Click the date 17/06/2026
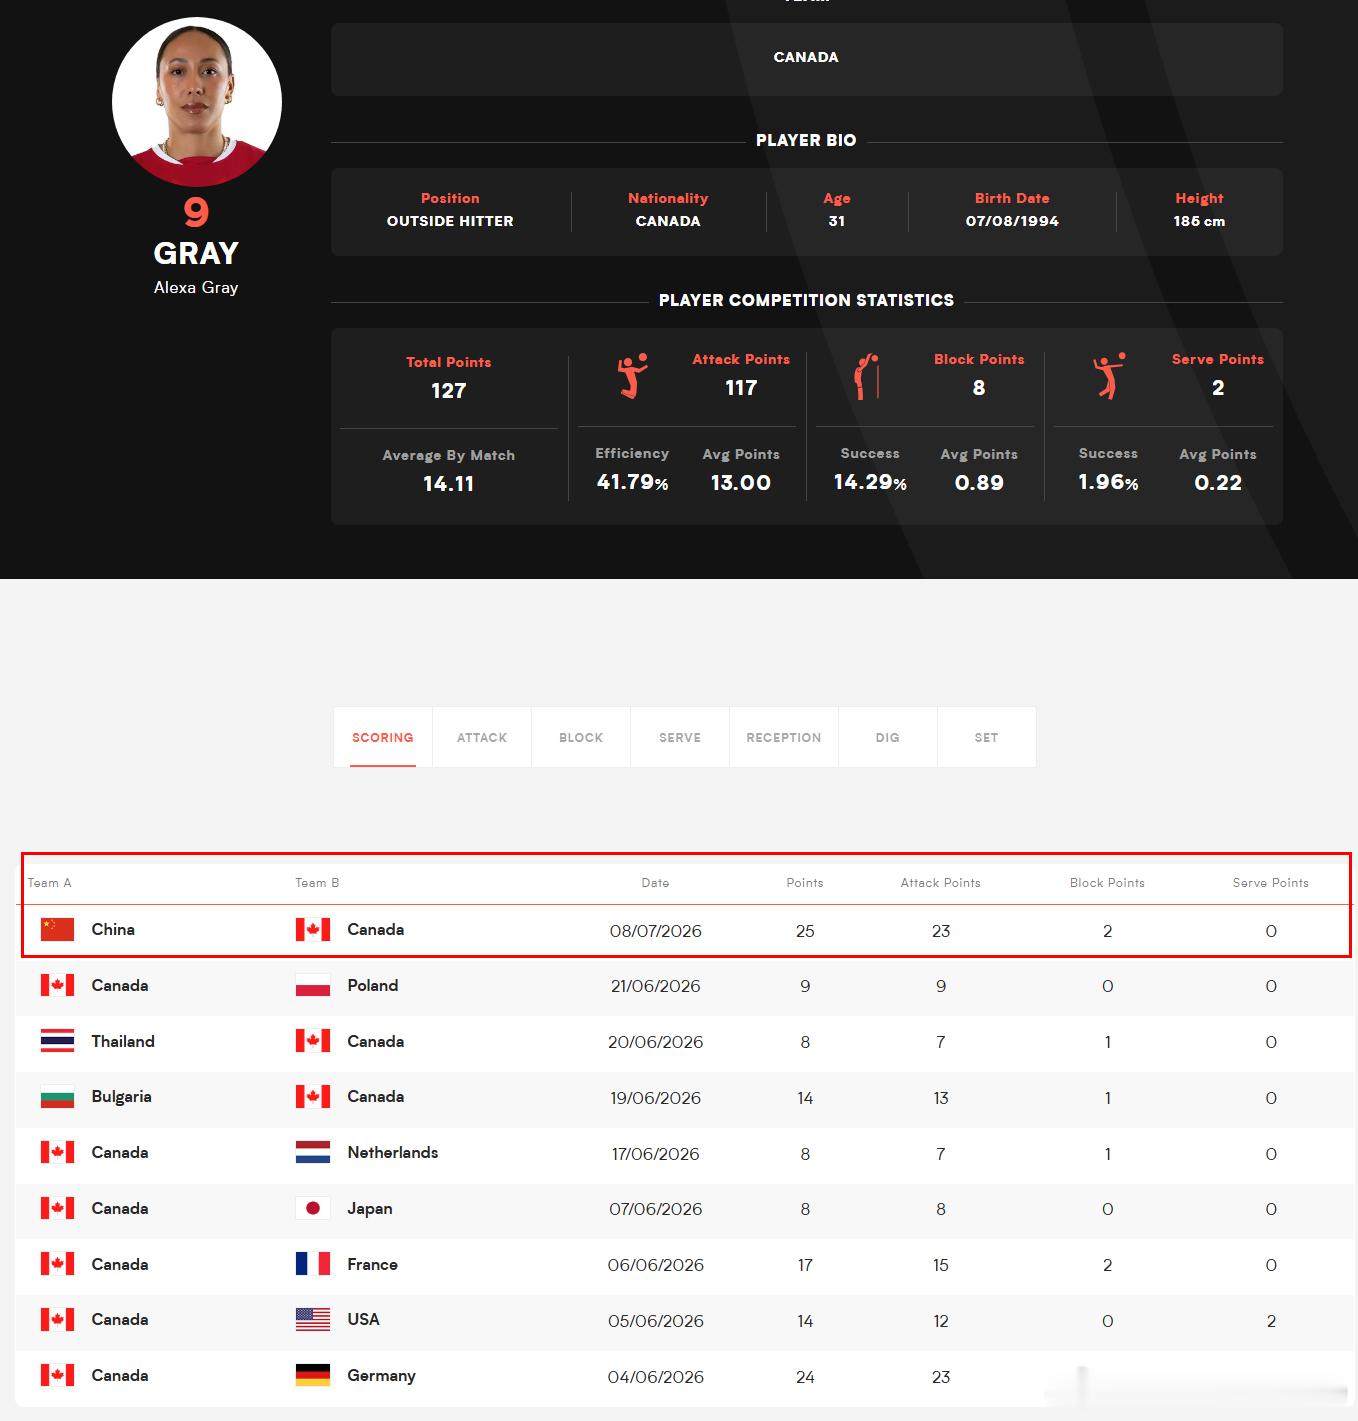1358x1421 pixels. [656, 1154]
